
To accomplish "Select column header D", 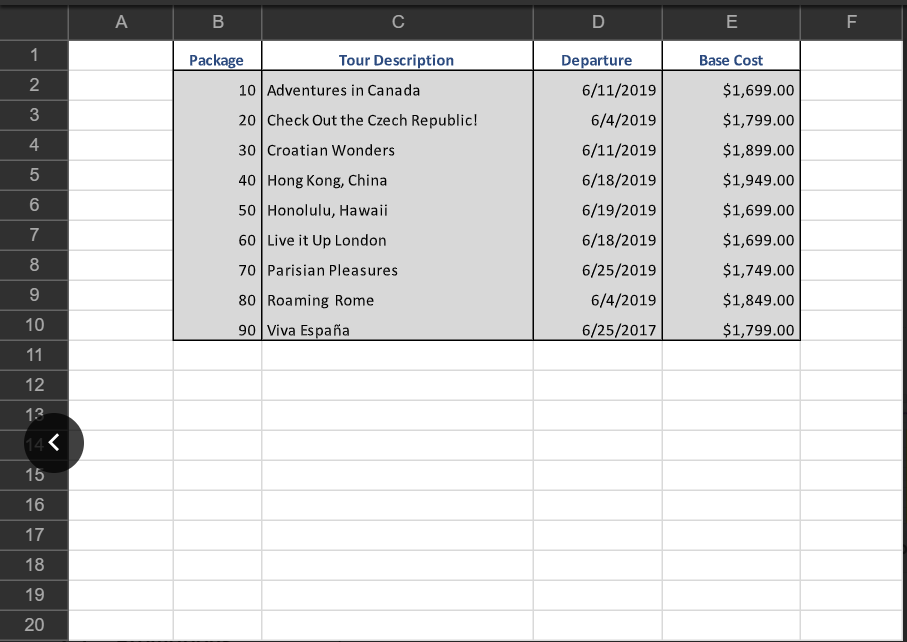I will click(x=597, y=22).
